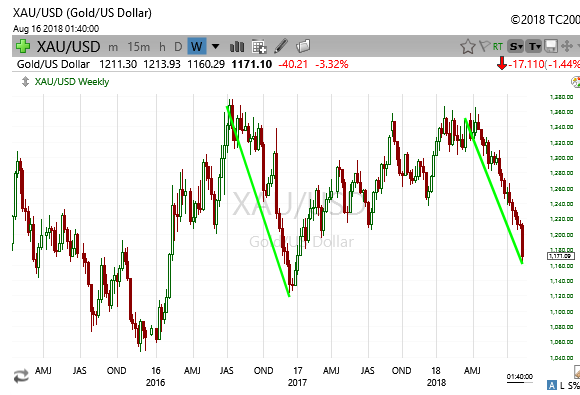The height and width of the screenshot is (395, 580).
Task: Toggle the 'L' scale button
Action: click(x=562, y=385)
